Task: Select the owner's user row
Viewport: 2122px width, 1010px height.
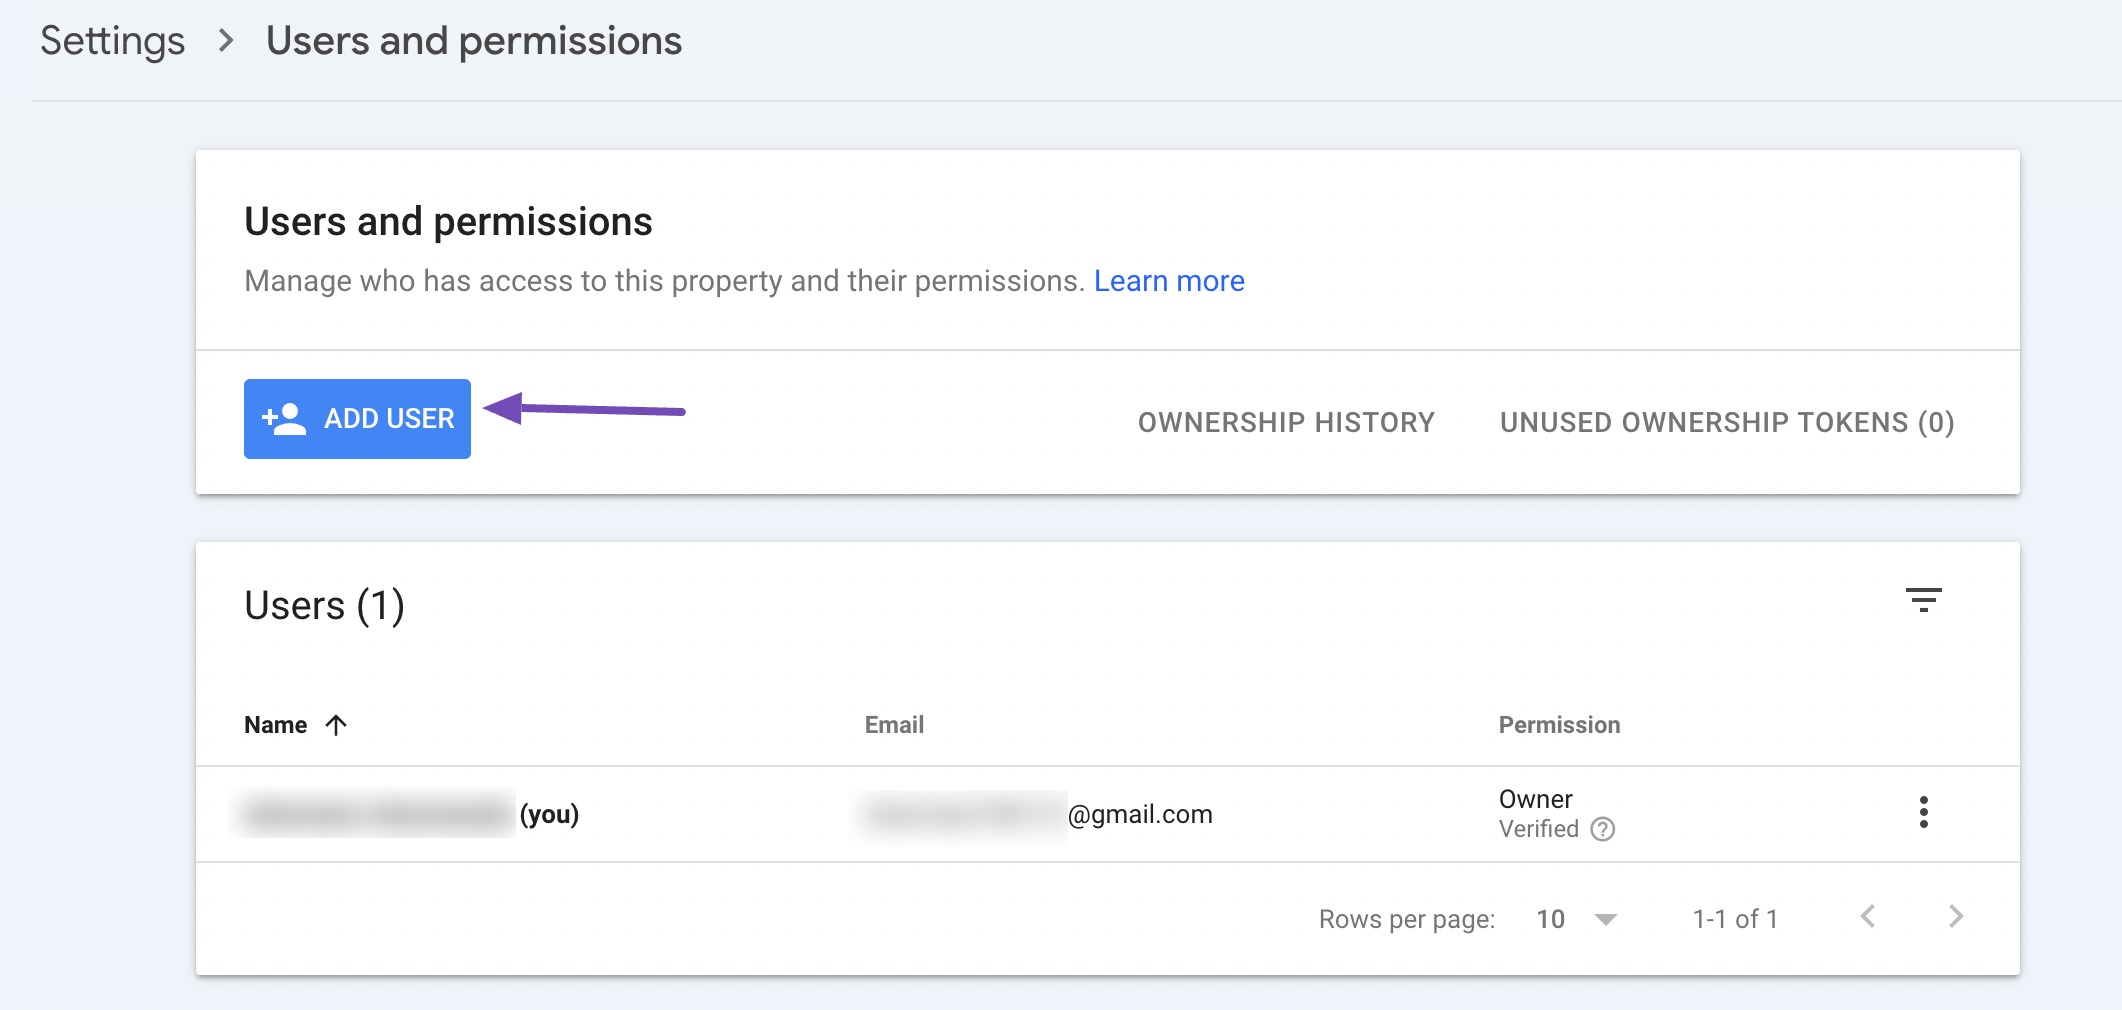Action: tap(700, 813)
